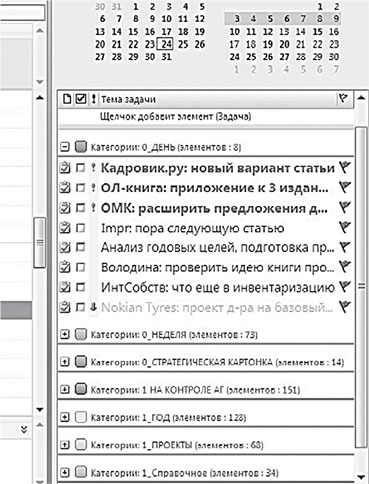369x484 pixels.
Task: Select date 24 in the left calendar
Action: click(166, 44)
